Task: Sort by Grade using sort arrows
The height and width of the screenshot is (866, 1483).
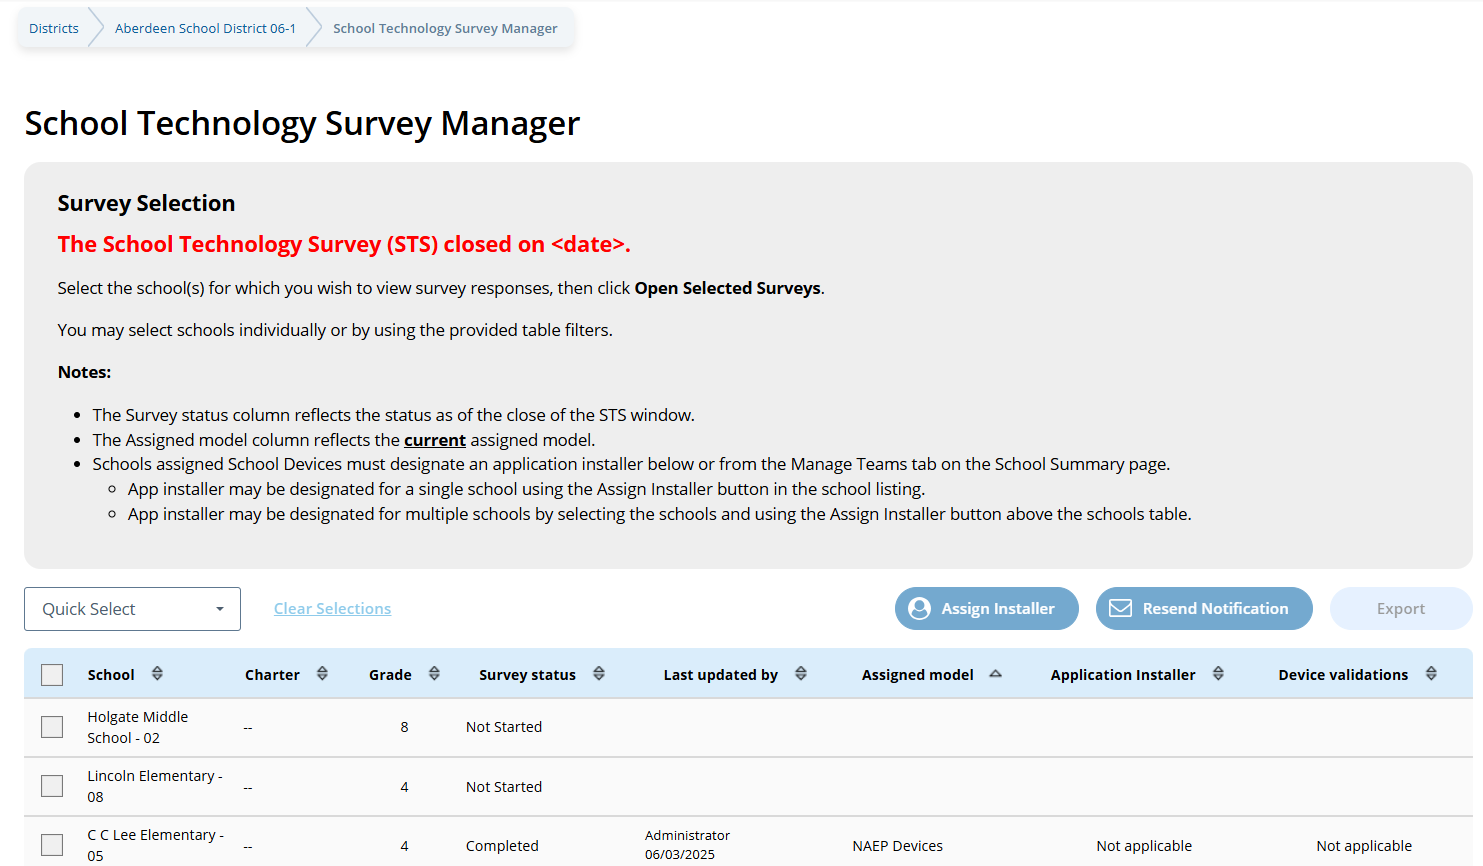Action: [x=434, y=674]
